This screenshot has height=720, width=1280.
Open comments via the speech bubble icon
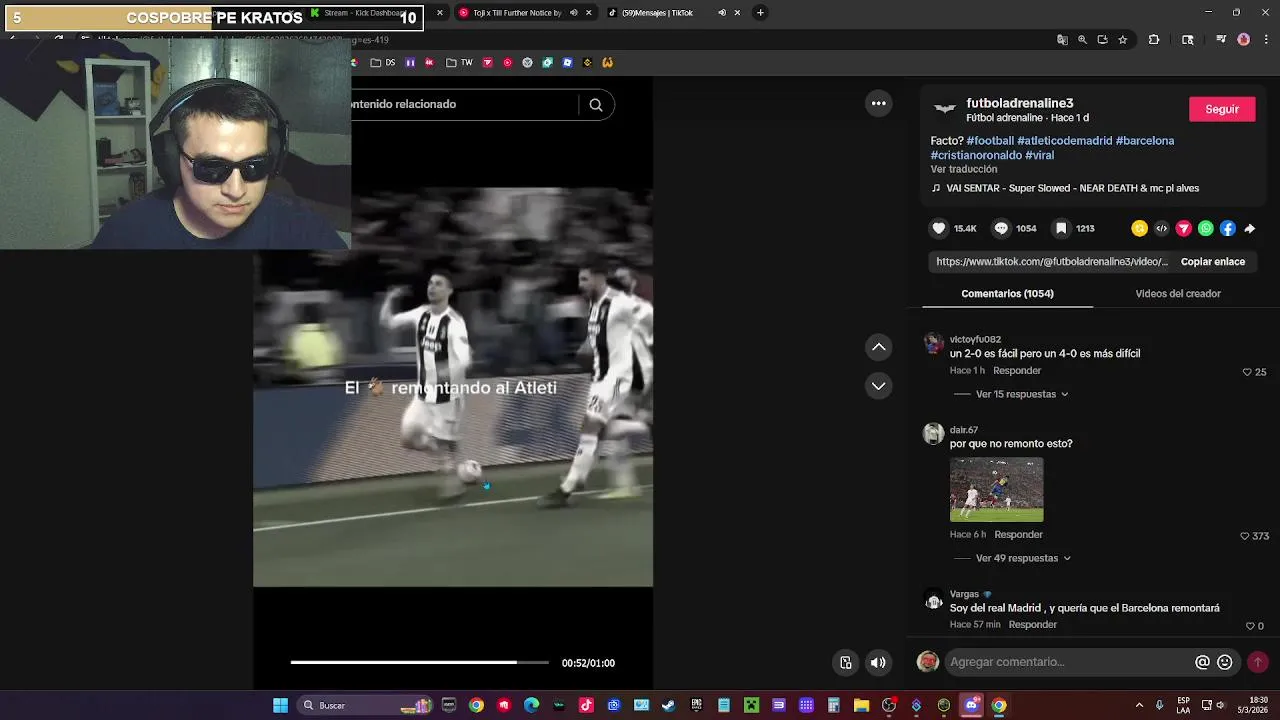coord(1001,229)
